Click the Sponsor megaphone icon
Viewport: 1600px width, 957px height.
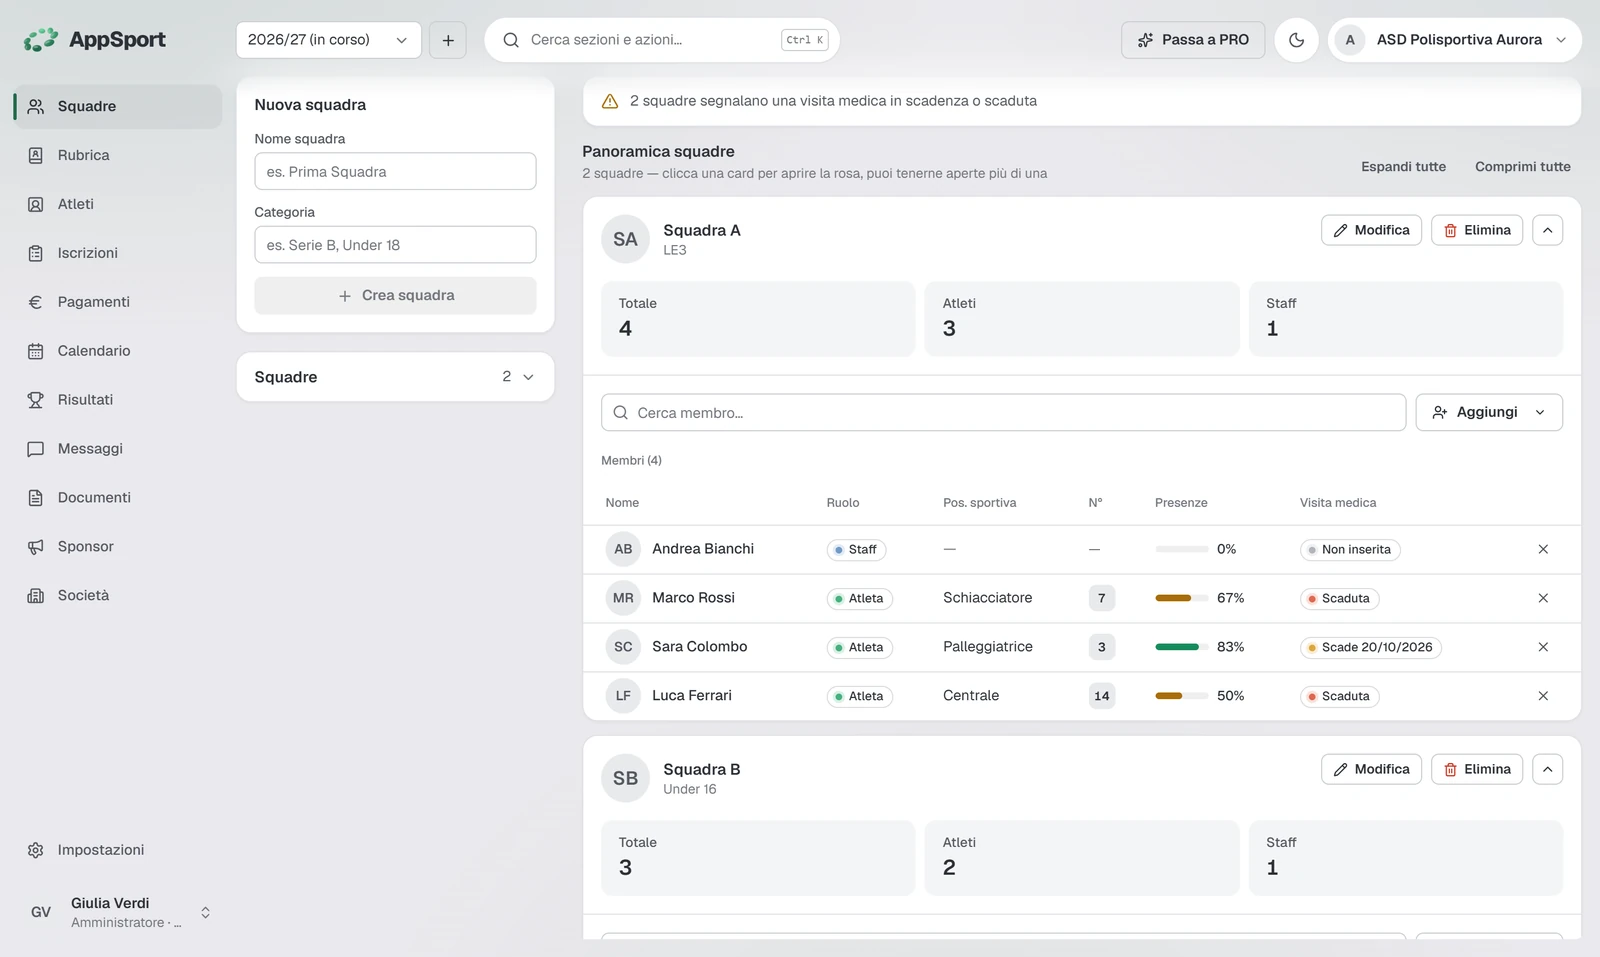point(36,547)
